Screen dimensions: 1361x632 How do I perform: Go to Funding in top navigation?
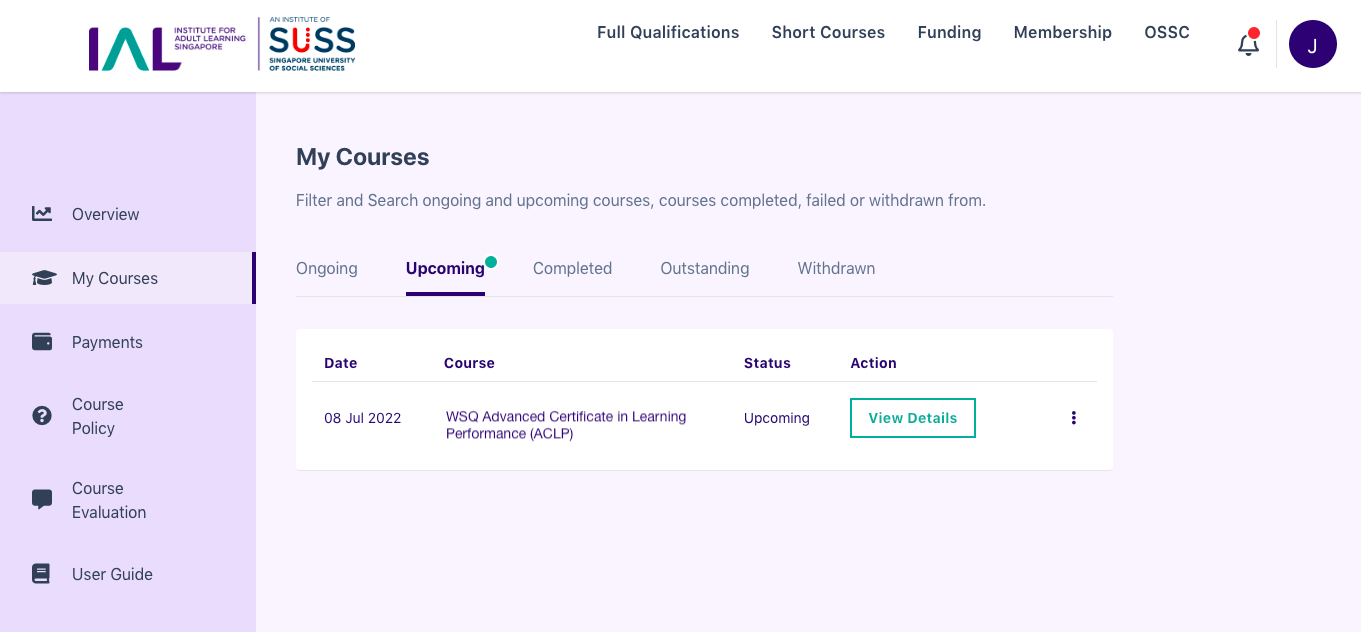pos(949,32)
